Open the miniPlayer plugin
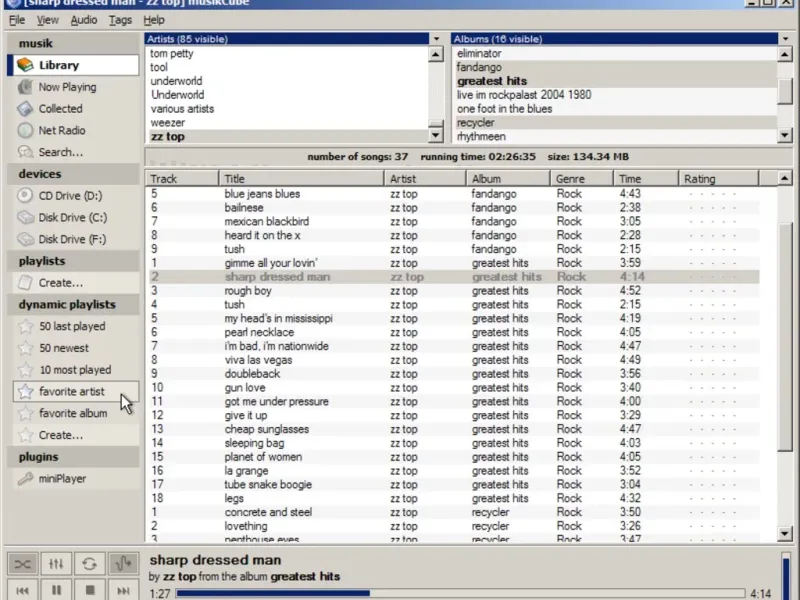The image size is (800, 600). [x=62, y=478]
